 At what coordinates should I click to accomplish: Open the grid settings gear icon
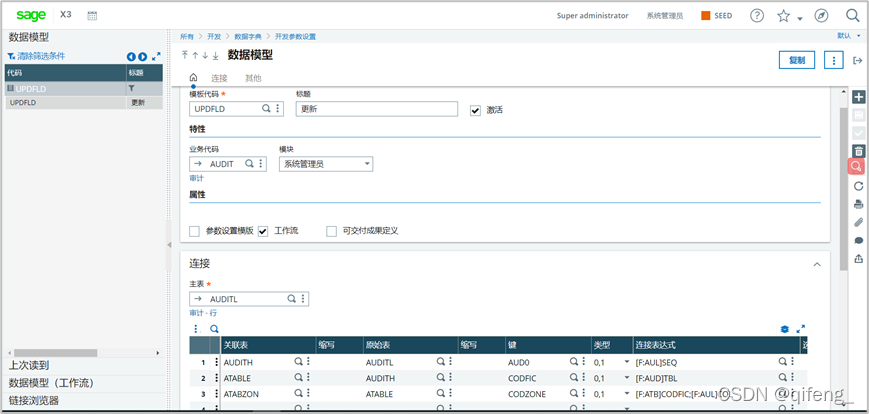coord(785,329)
